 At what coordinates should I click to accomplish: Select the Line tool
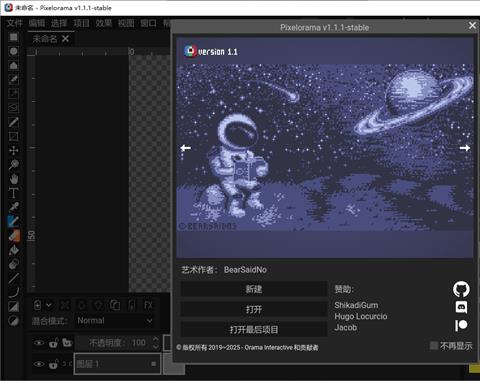(x=13, y=278)
